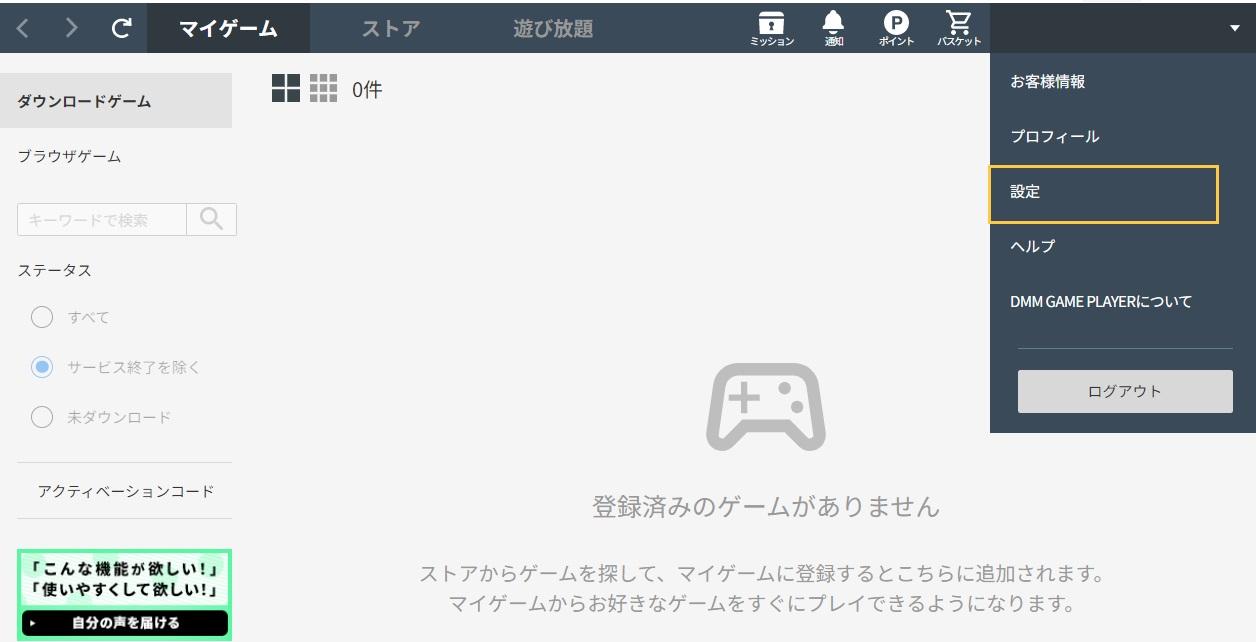The width and height of the screenshot is (1256, 642).
Task: Switch to large tile view icon
Action: click(287, 89)
